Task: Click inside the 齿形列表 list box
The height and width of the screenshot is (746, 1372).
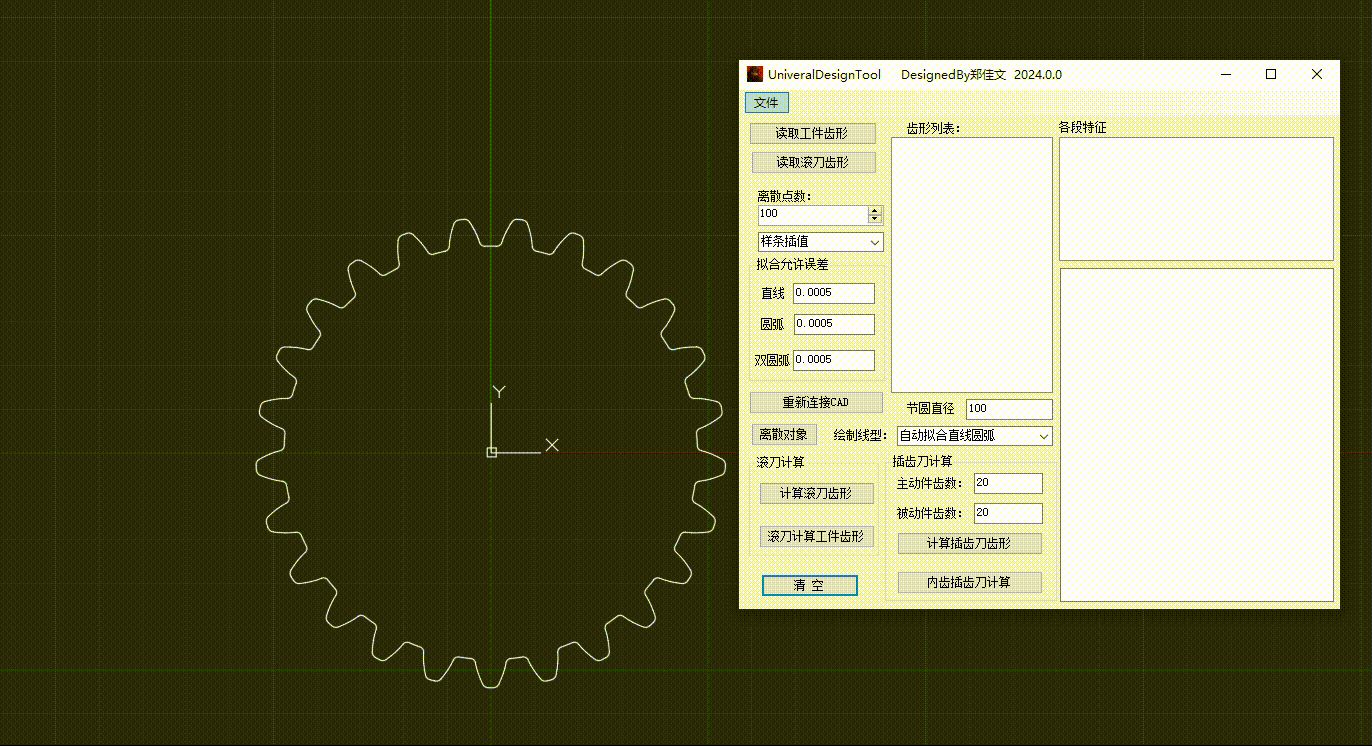Action: (x=972, y=265)
